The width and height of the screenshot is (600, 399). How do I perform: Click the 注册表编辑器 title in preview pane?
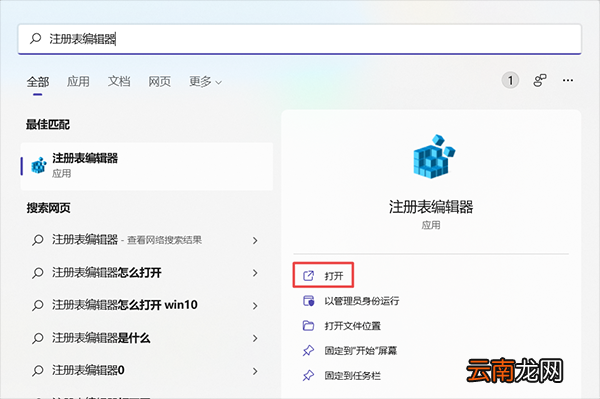(431, 207)
